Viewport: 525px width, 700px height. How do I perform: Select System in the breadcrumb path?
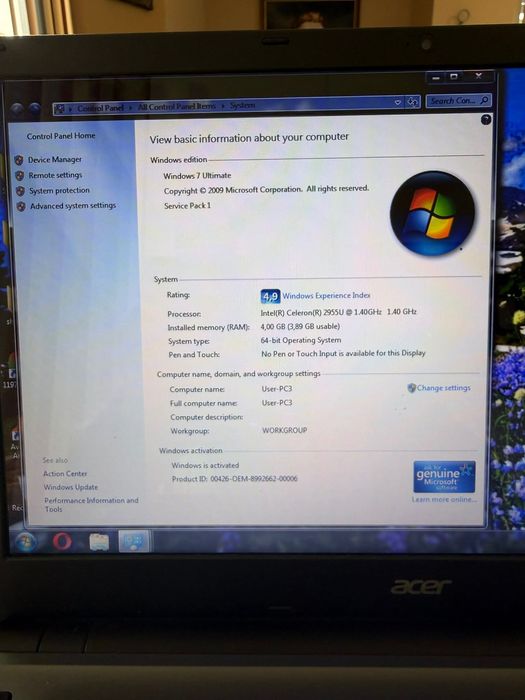coord(243,105)
